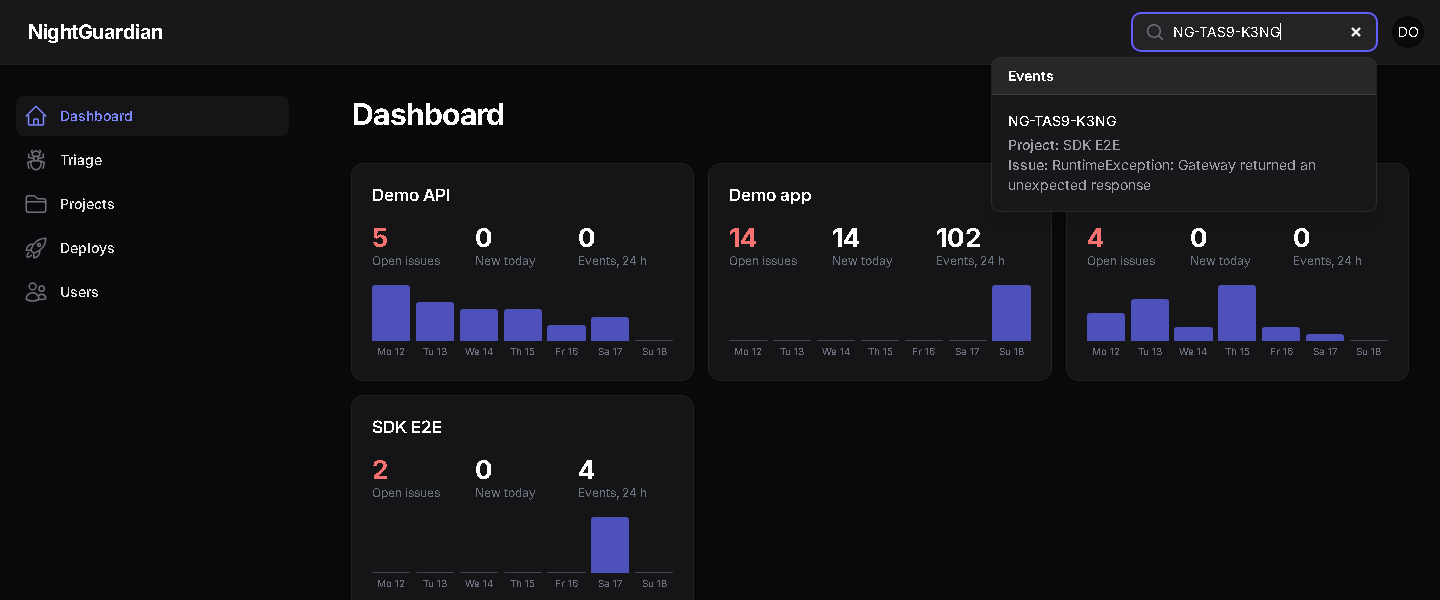Screen dimensions: 1440x600
Task: Clear the search query with the X
Action: point(1356,32)
